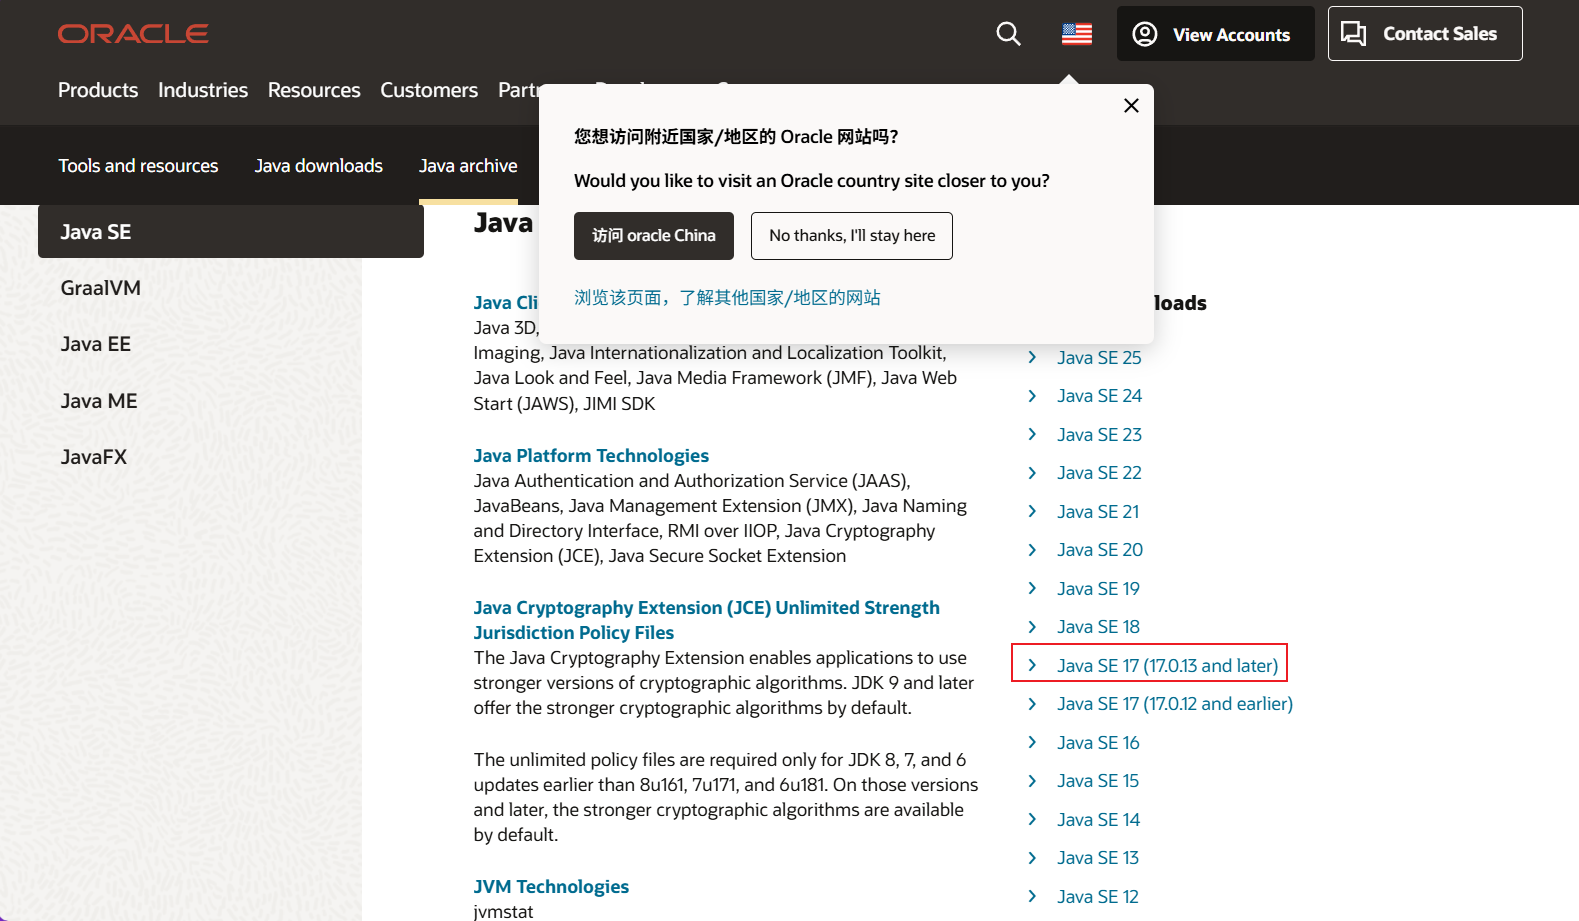
Task: Select the Java archive tab
Action: [468, 166]
